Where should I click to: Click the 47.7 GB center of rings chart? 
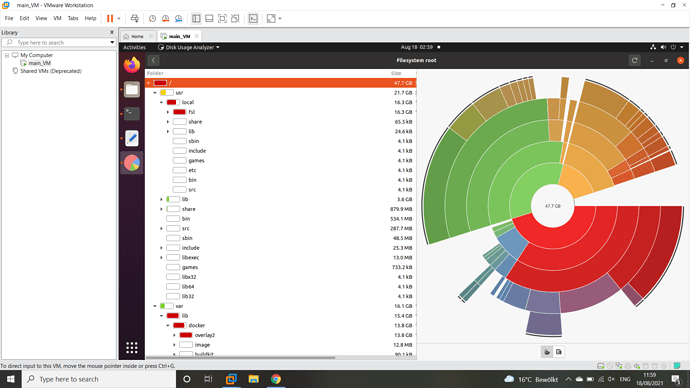pos(553,206)
